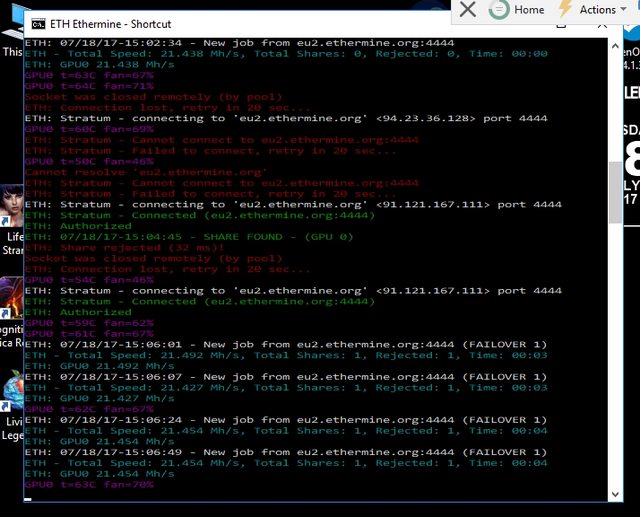640x517 pixels.
Task: Select the Life is Strange desktop shortcut
Action: coord(12,220)
